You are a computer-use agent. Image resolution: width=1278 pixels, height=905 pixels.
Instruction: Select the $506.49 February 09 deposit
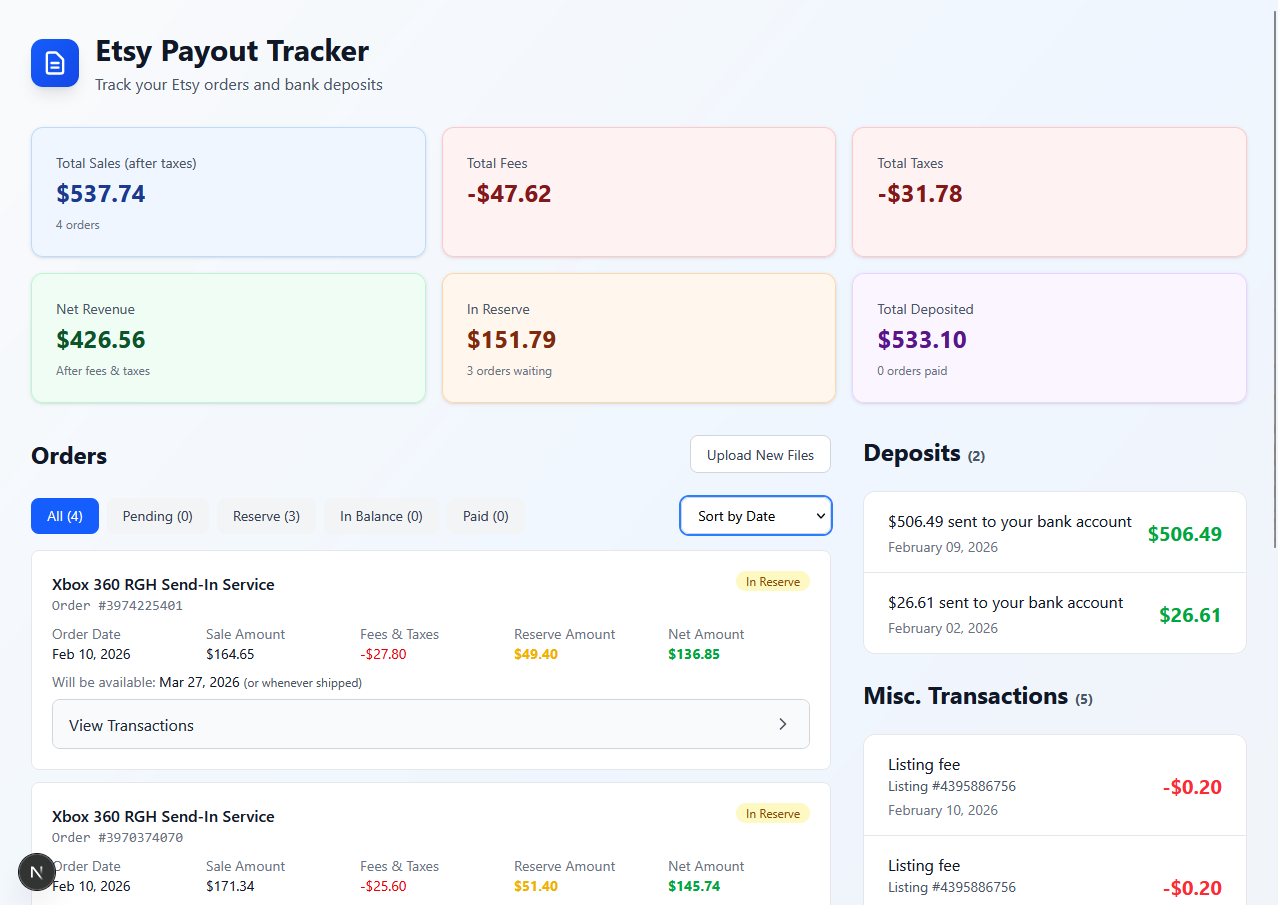[x=1054, y=533]
